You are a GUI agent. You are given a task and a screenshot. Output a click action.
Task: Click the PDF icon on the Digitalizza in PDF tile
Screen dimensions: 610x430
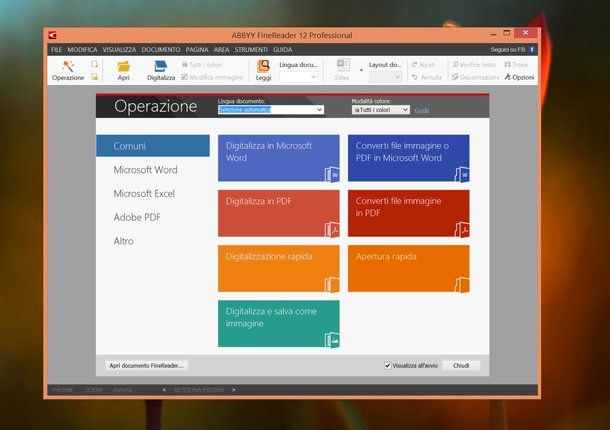[x=332, y=230]
